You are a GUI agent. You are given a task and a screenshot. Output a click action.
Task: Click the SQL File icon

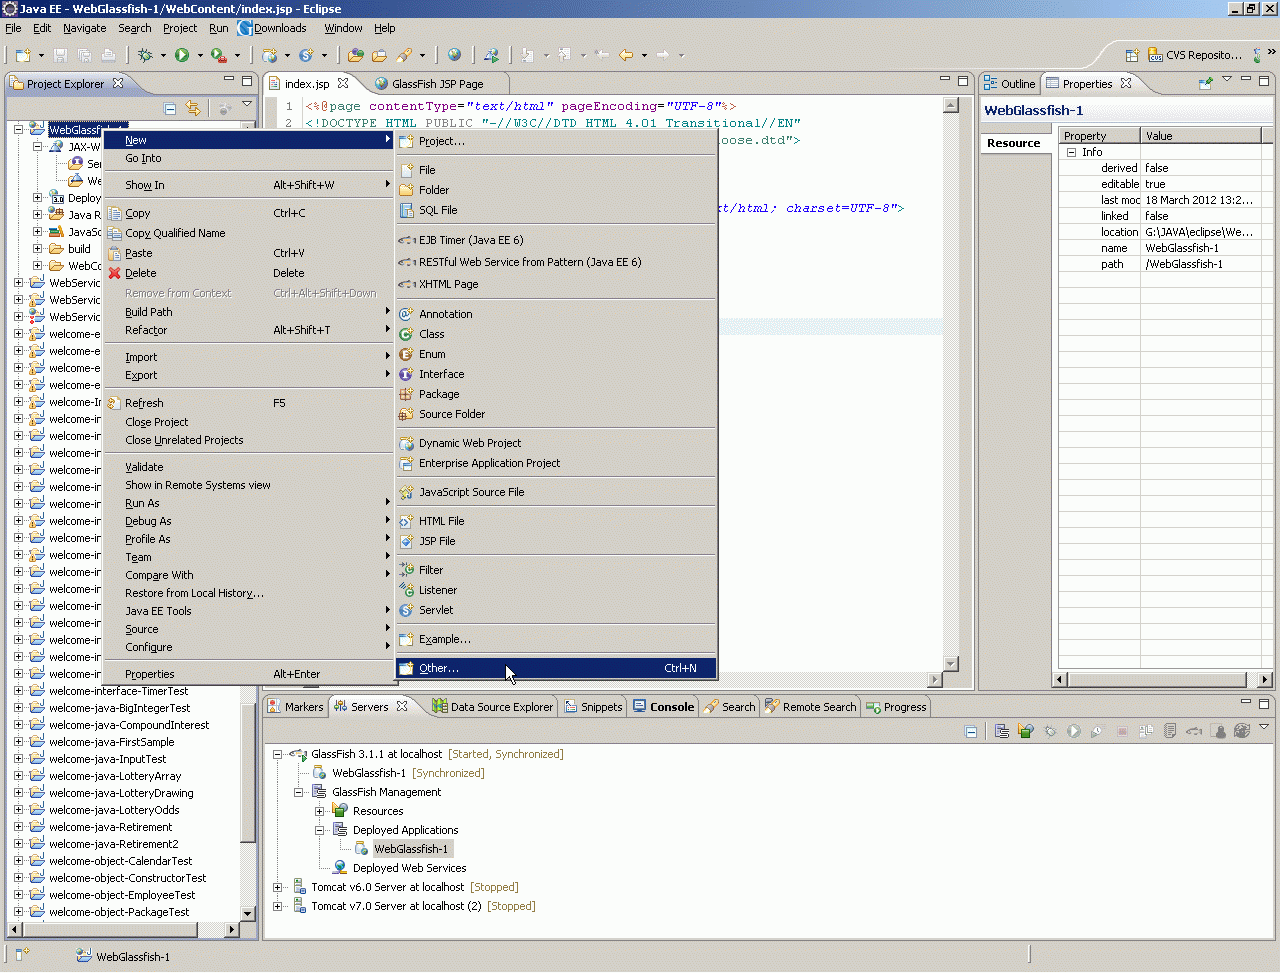click(x=406, y=210)
